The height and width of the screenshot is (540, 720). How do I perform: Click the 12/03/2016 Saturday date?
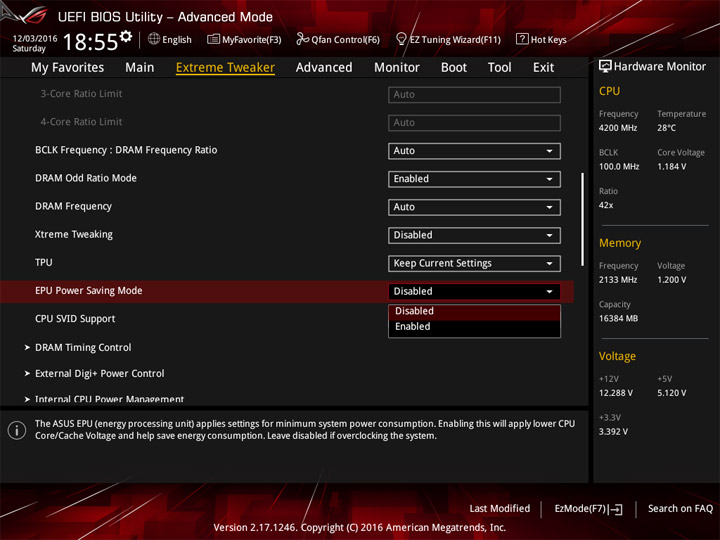34,43
